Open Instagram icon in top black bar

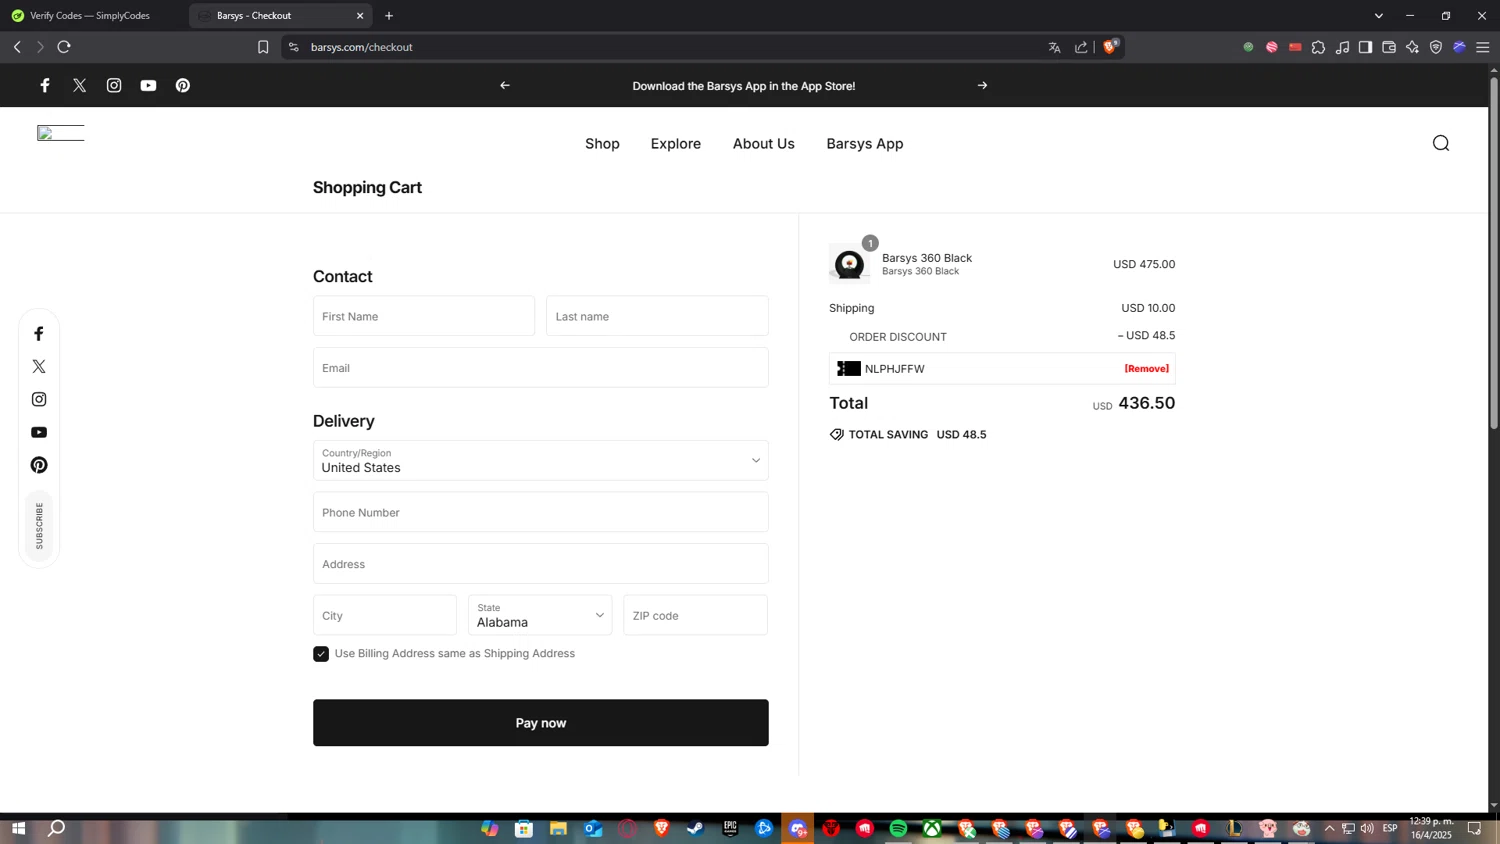pos(114,86)
